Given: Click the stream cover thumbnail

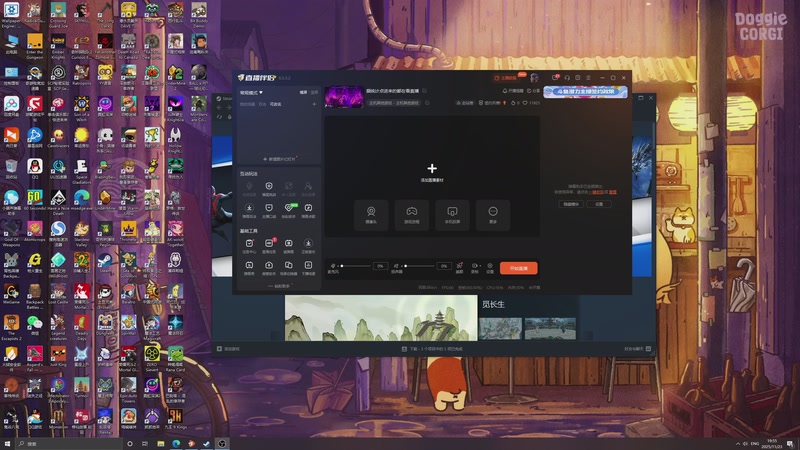Looking at the screenshot, I should 344,97.
